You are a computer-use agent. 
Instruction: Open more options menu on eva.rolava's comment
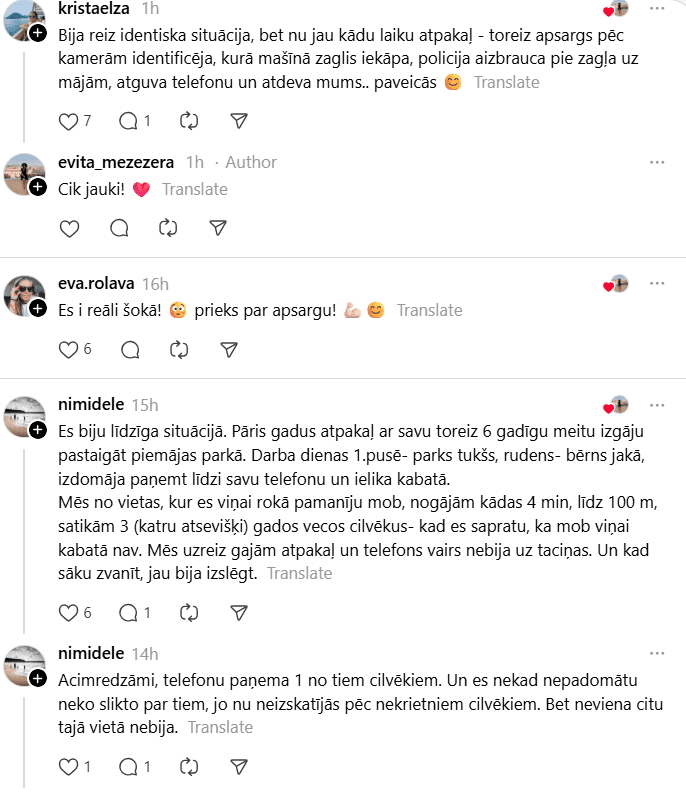click(x=656, y=283)
